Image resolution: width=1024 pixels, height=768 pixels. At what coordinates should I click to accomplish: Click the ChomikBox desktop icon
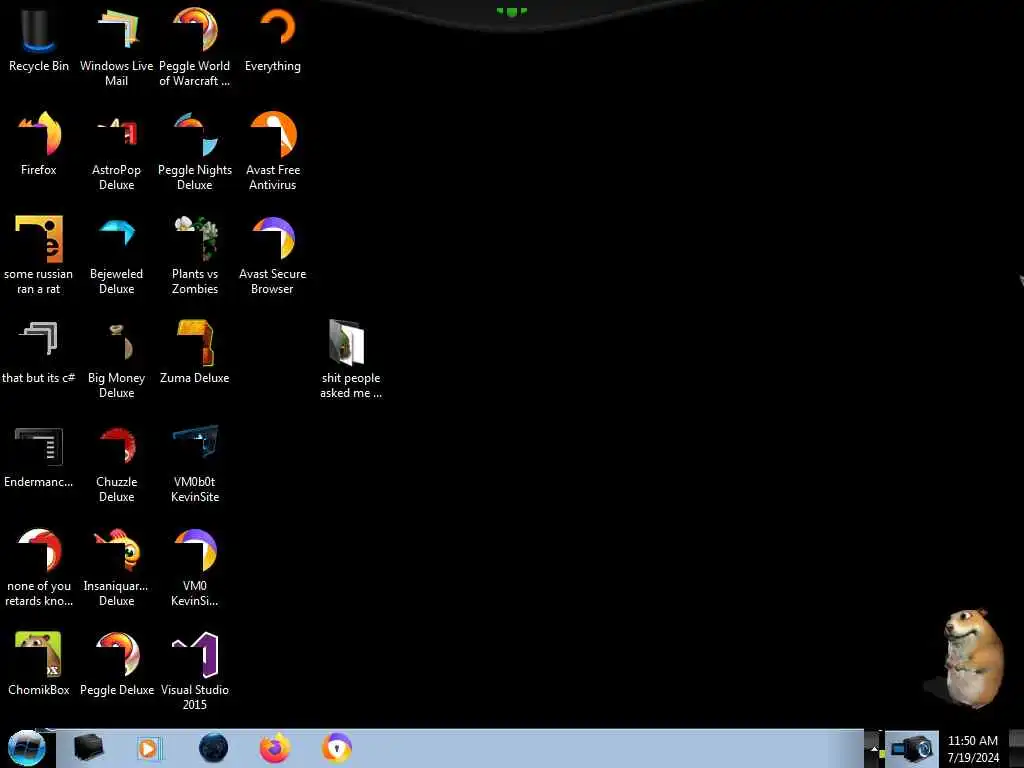[39, 664]
